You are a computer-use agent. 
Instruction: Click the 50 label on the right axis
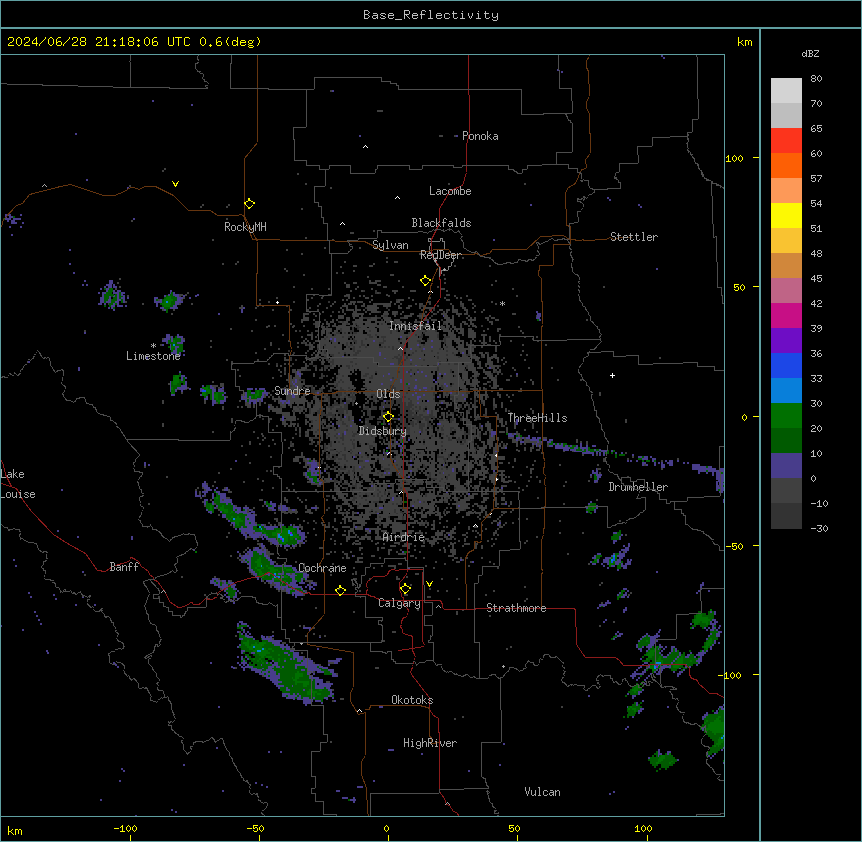pos(739,287)
